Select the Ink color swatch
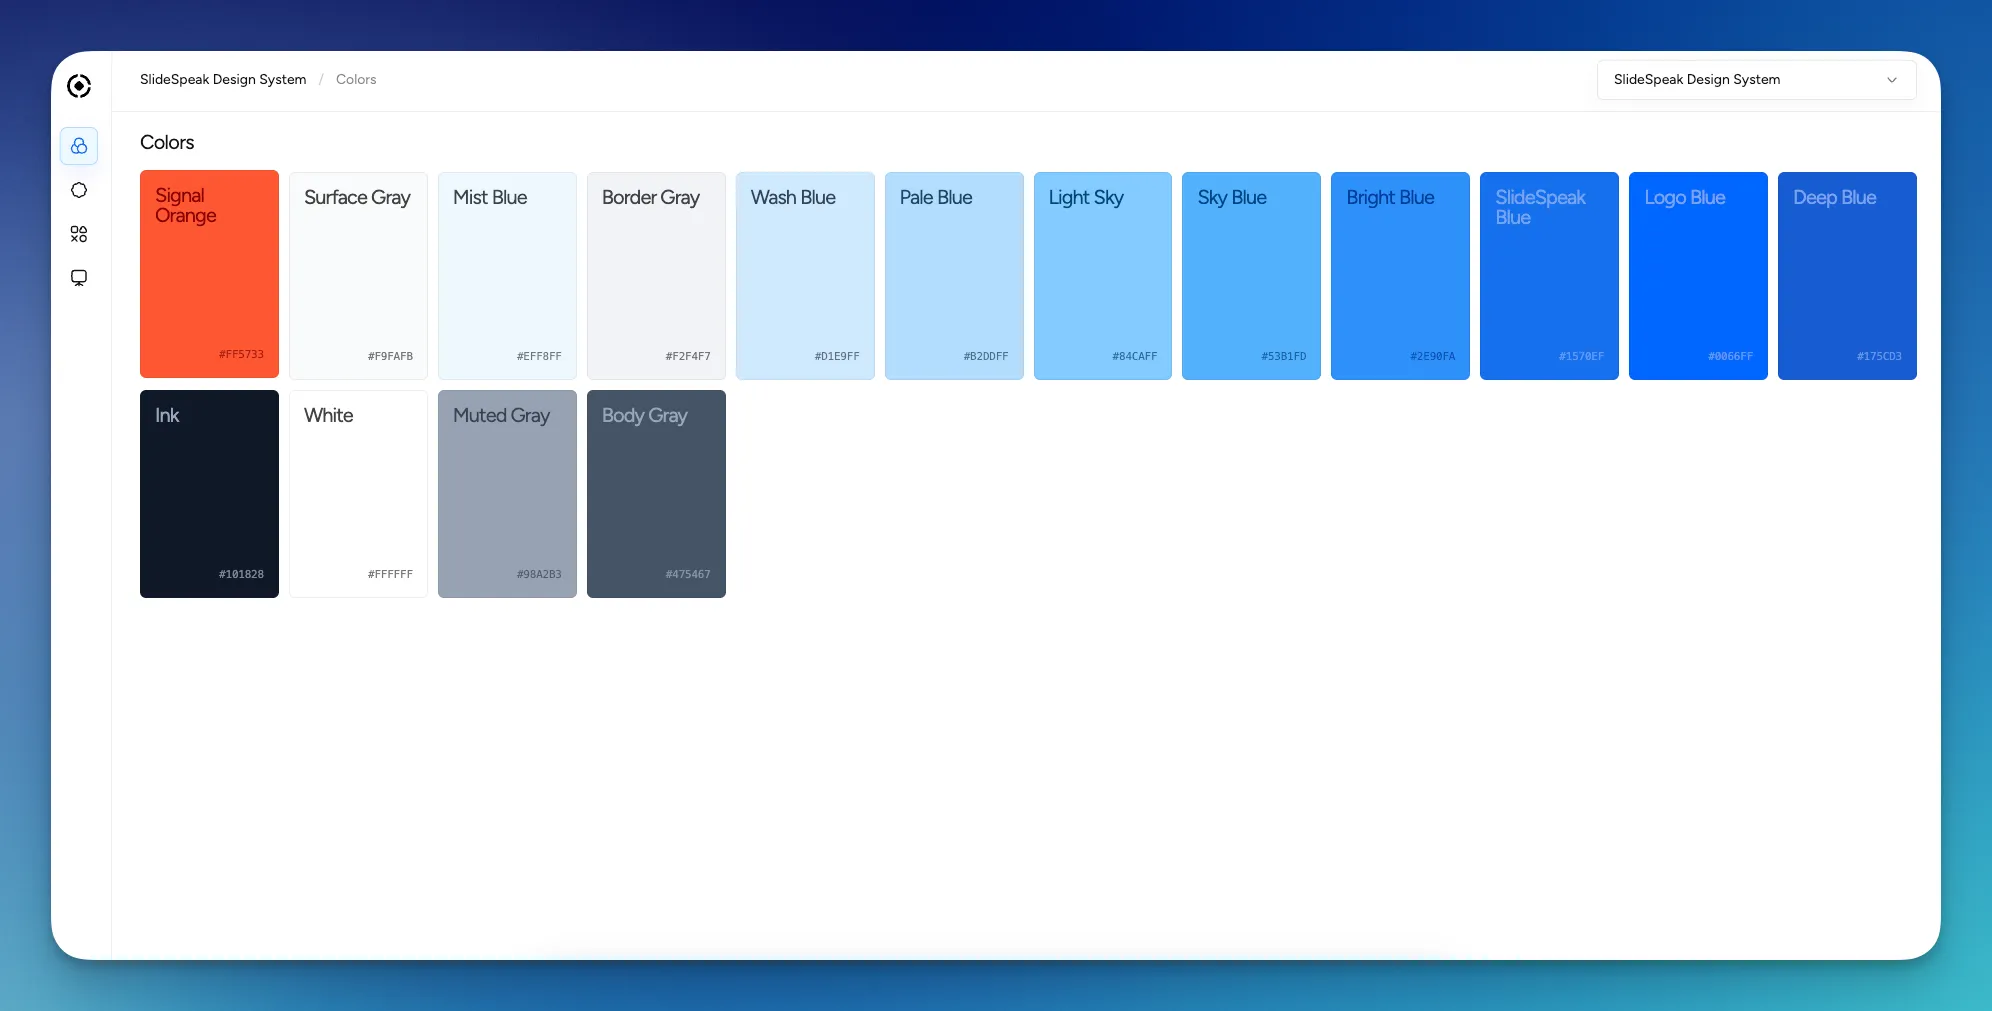This screenshot has width=1992, height=1011. tap(209, 494)
